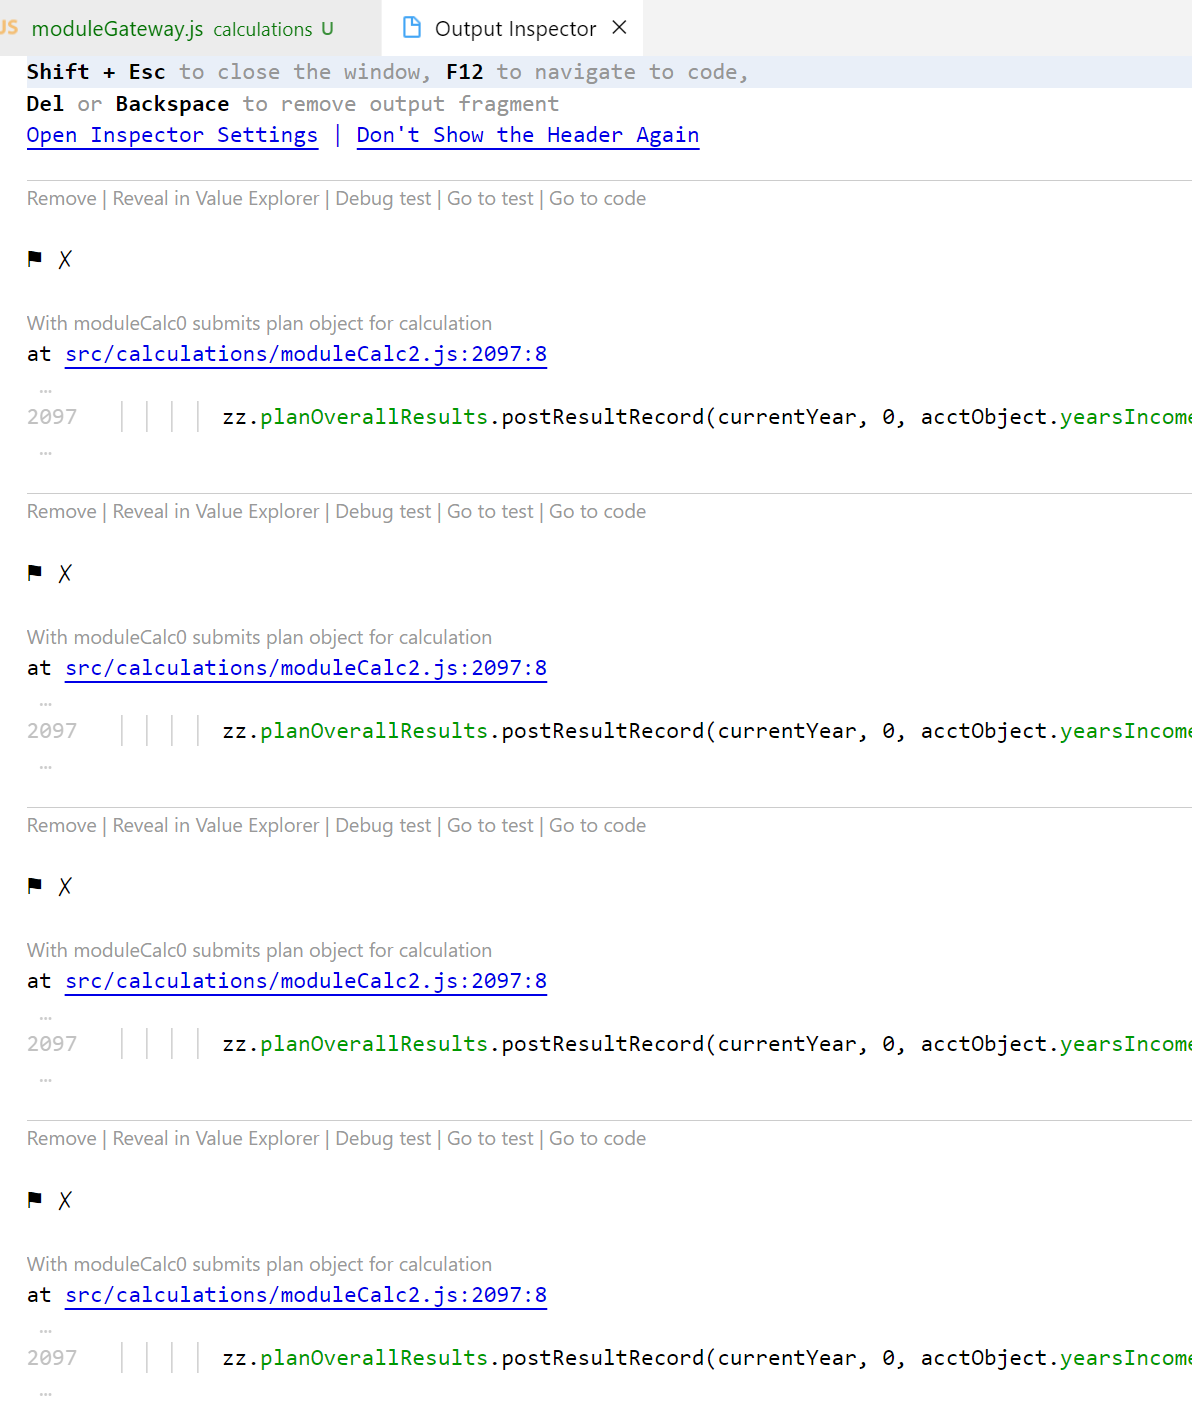Open the moduleCalc2.js:2097:8 file link
1192x1404 pixels.
click(305, 354)
